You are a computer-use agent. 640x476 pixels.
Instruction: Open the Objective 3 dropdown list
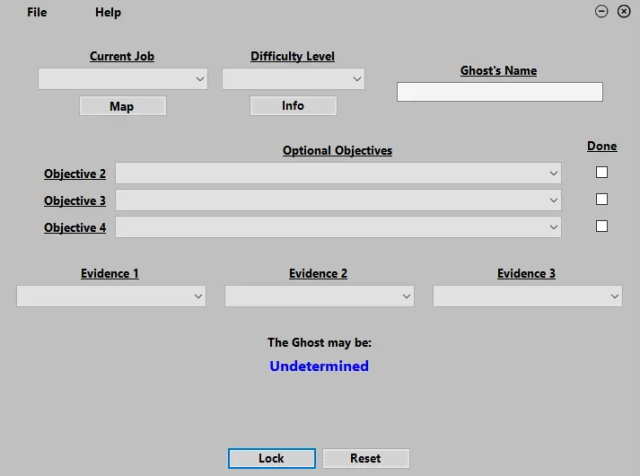click(338, 200)
